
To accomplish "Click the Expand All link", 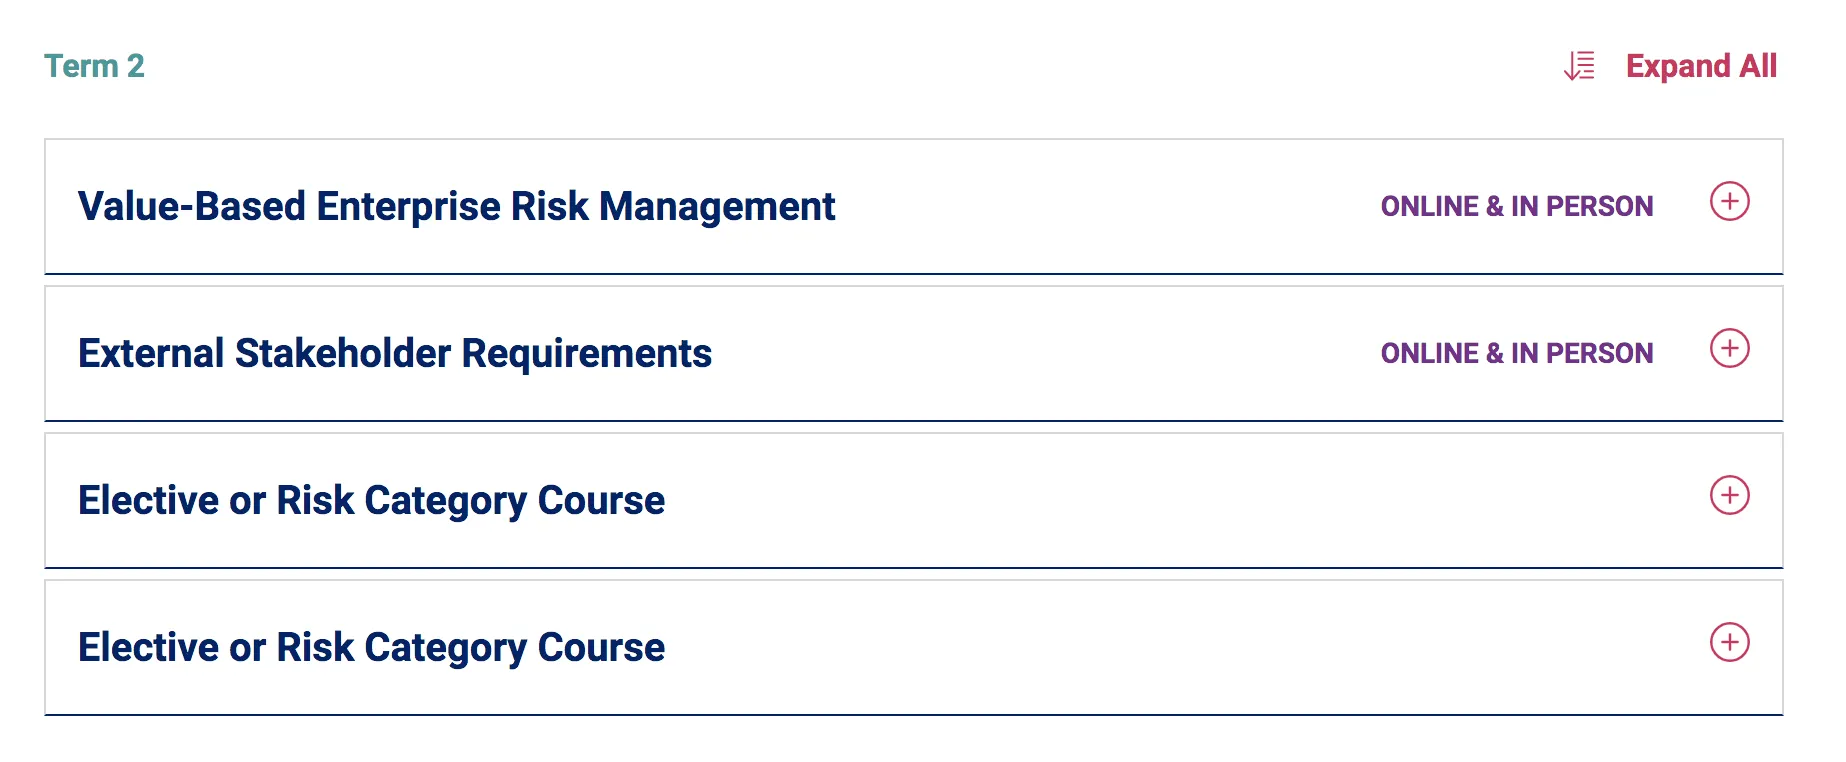I will pos(1701,66).
